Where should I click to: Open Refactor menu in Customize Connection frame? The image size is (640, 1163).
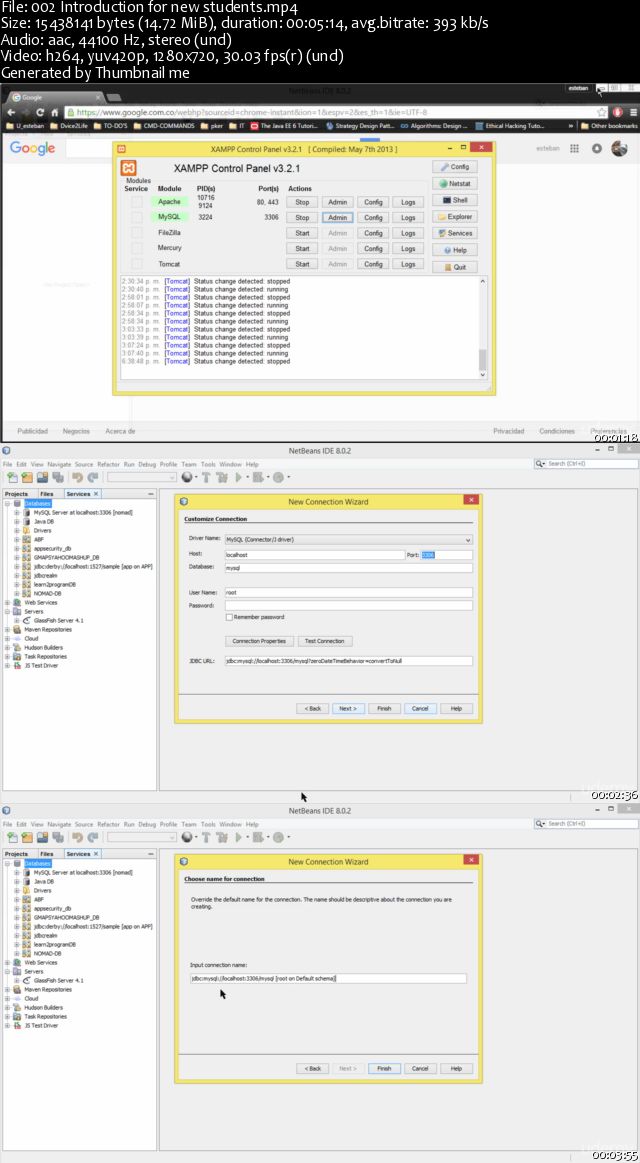click(108, 464)
